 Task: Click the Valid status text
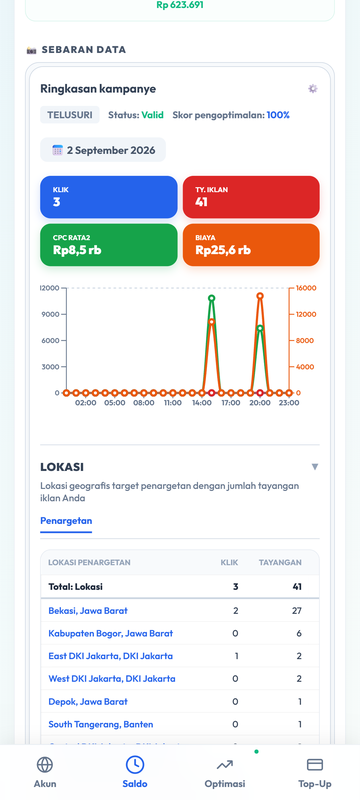coord(152,115)
